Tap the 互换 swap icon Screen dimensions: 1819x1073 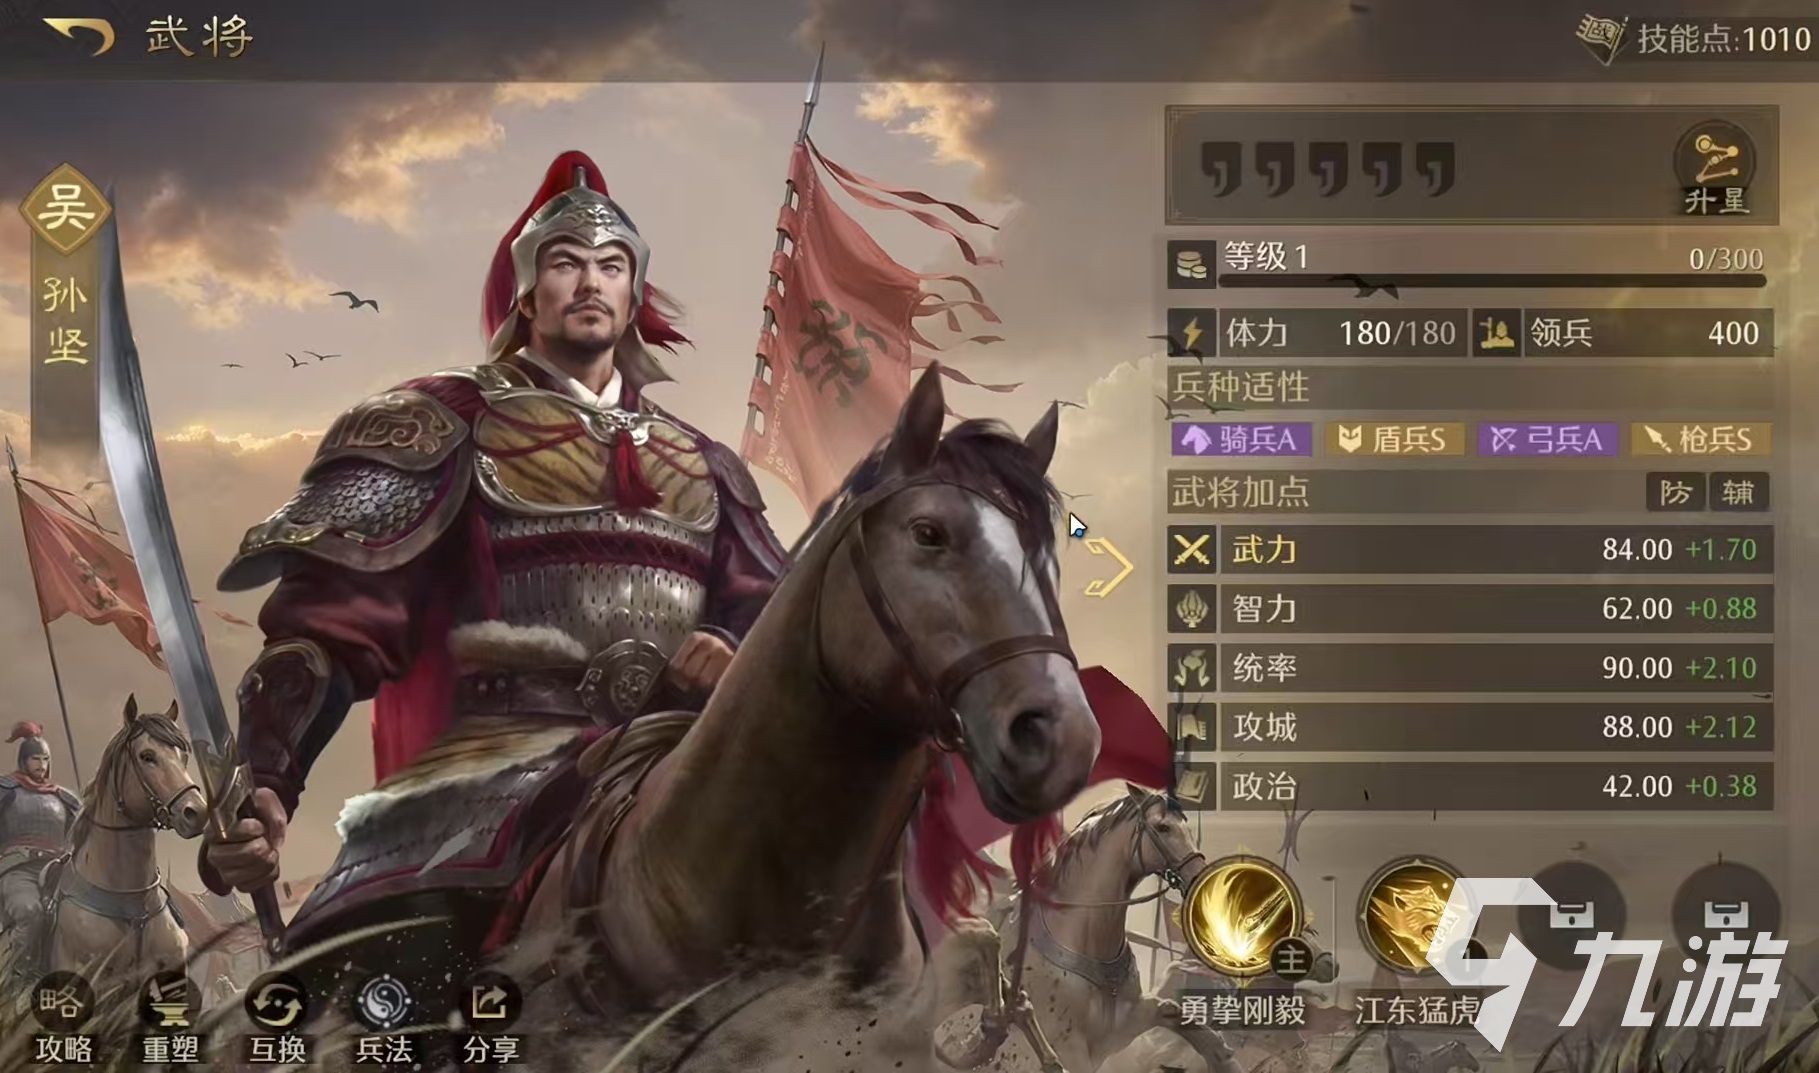(x=277, y=1003)
